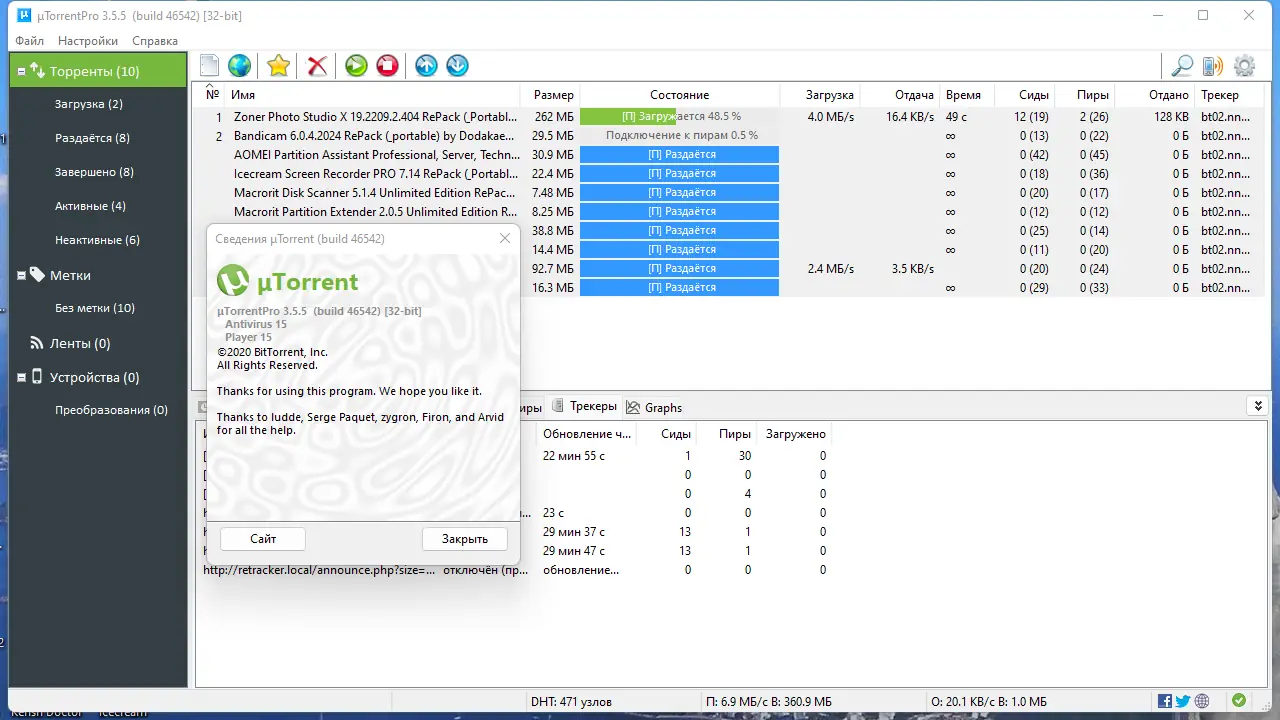Select the retracker.local announce tracker row
Screen dimensions: 1280x720
515,570
